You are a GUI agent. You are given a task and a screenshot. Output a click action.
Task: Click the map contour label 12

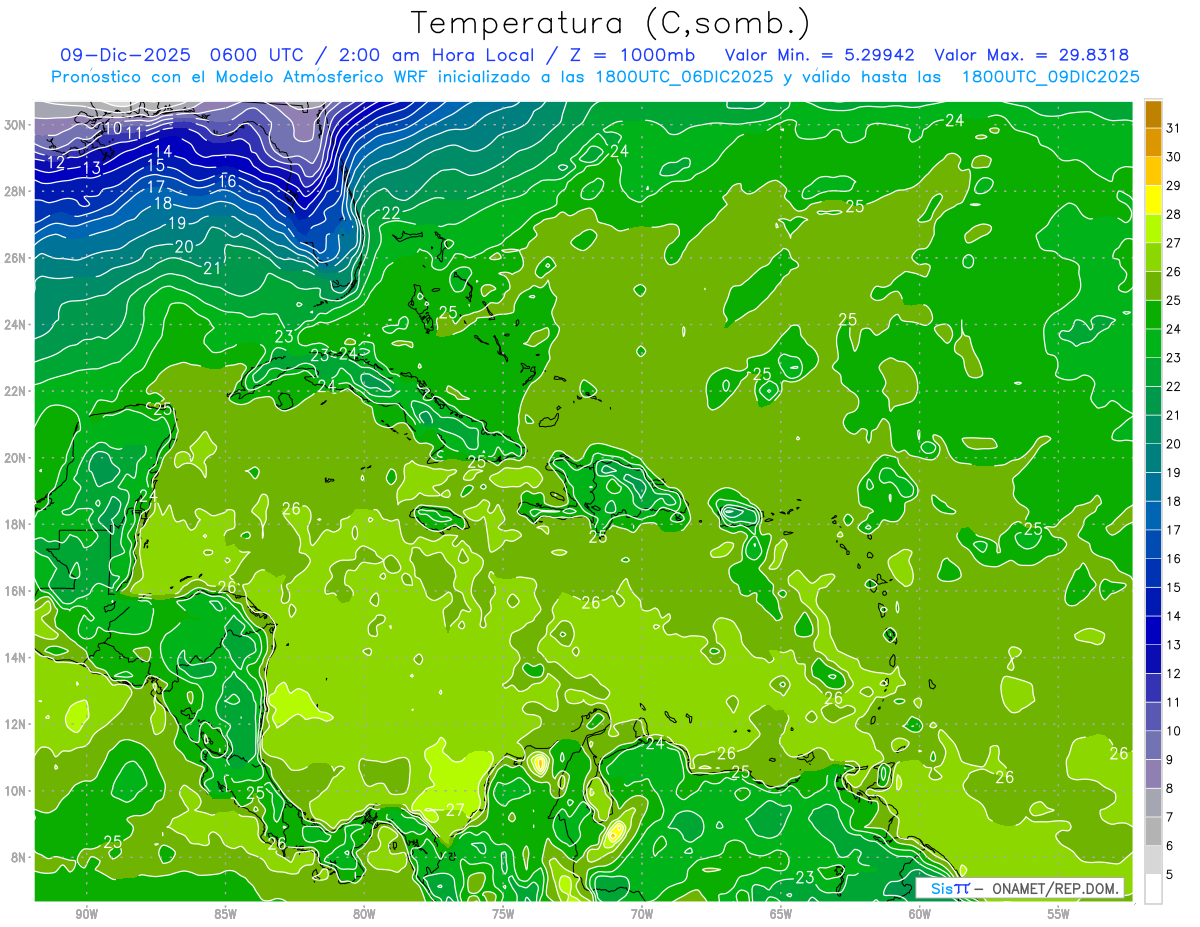56,162
